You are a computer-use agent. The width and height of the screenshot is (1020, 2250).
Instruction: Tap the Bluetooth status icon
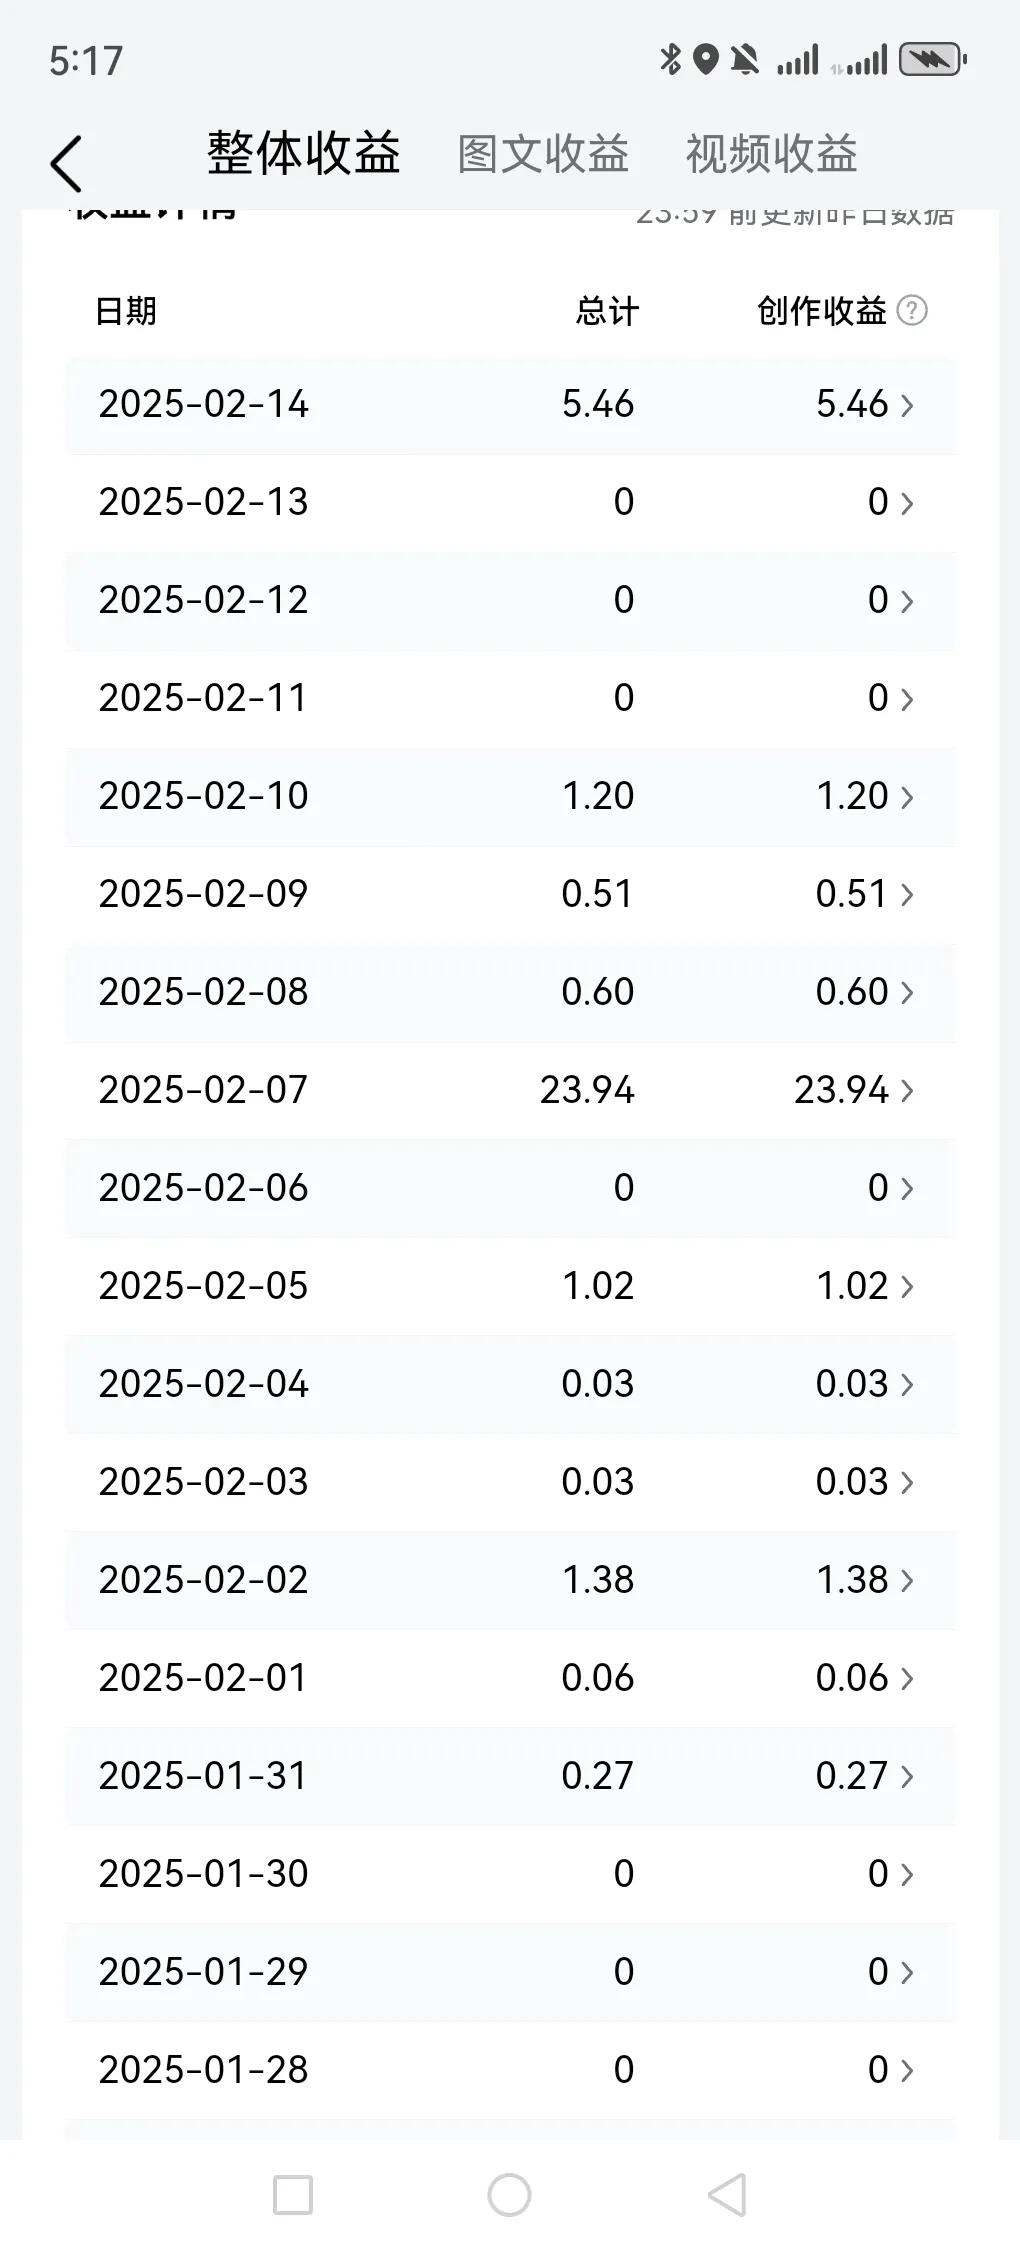tap(670, 60)
